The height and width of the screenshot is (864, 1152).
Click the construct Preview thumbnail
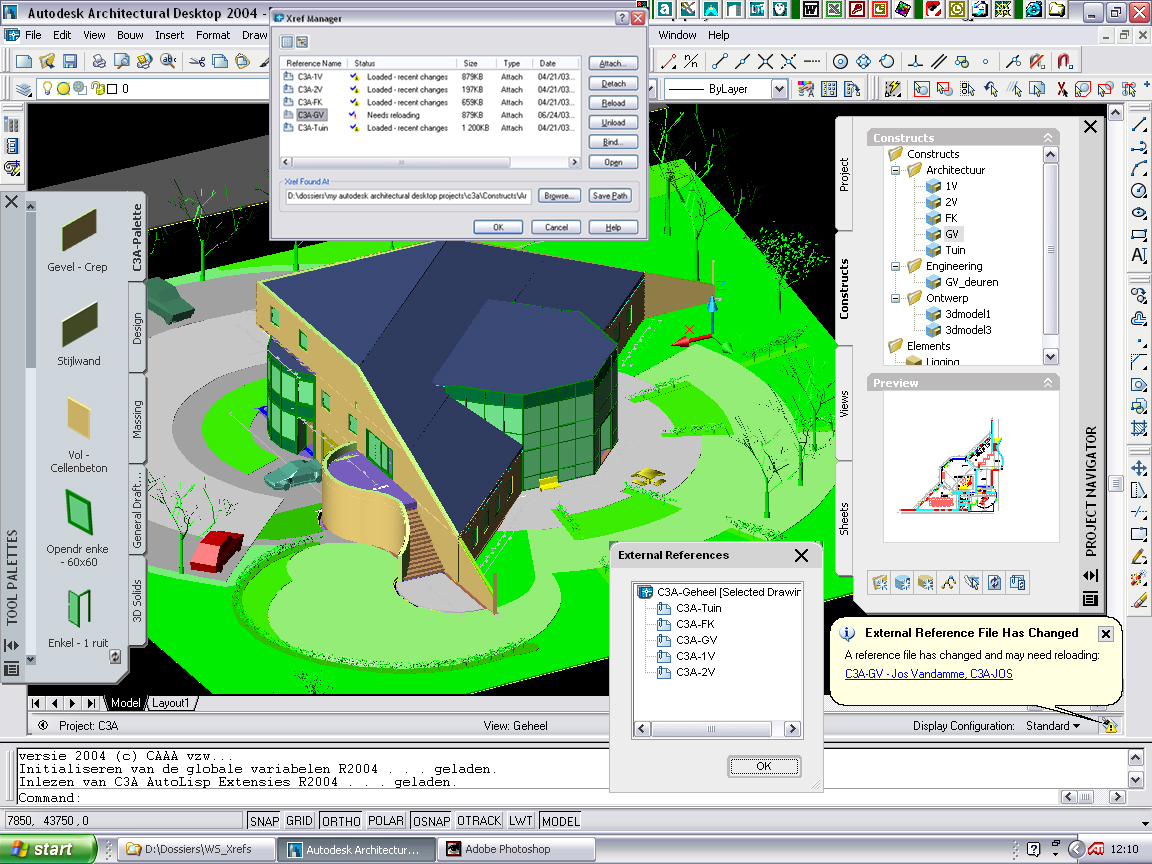coord(971,467)
